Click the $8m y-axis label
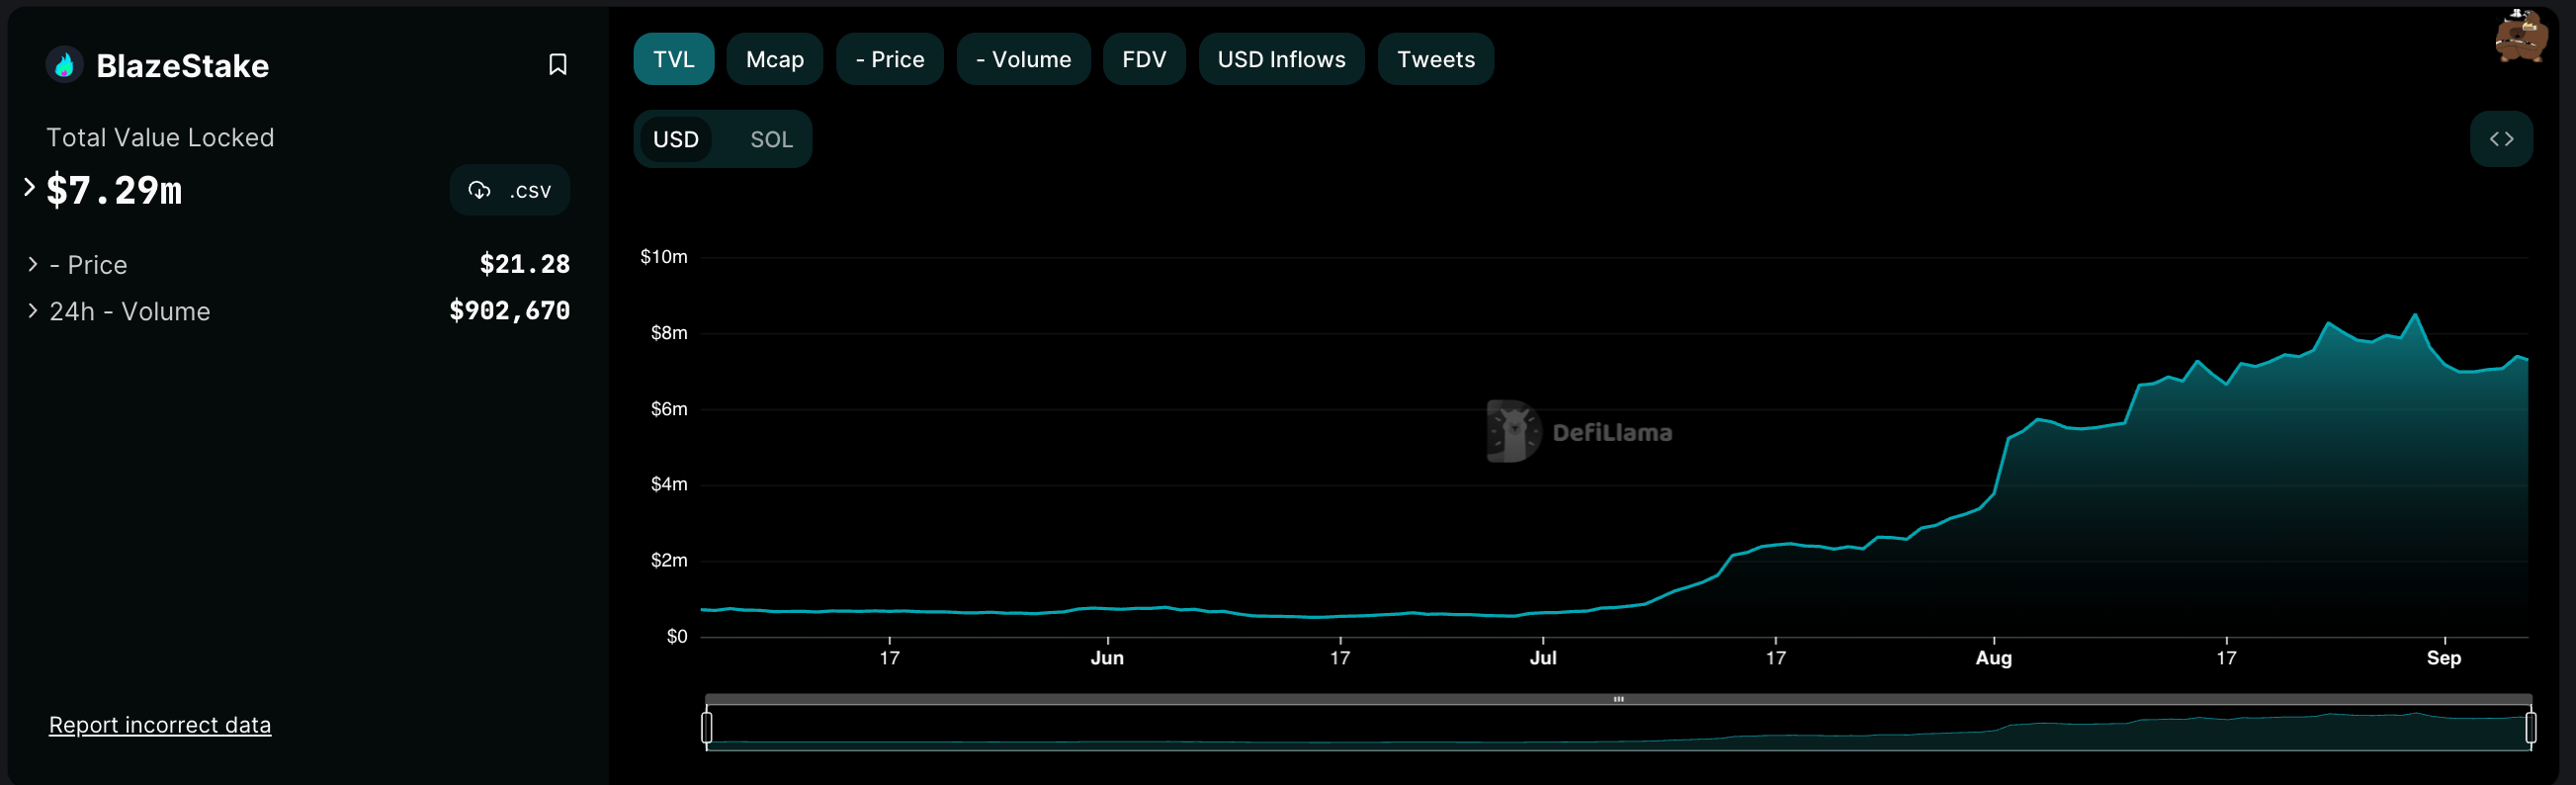Viewport: 2576px width, 785px height. (669, 333)
